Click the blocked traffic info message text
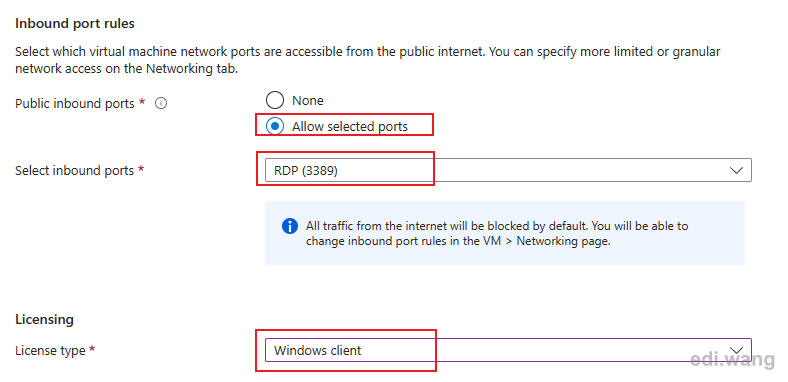Screen dimensions: 788x382 pos(497,233)
